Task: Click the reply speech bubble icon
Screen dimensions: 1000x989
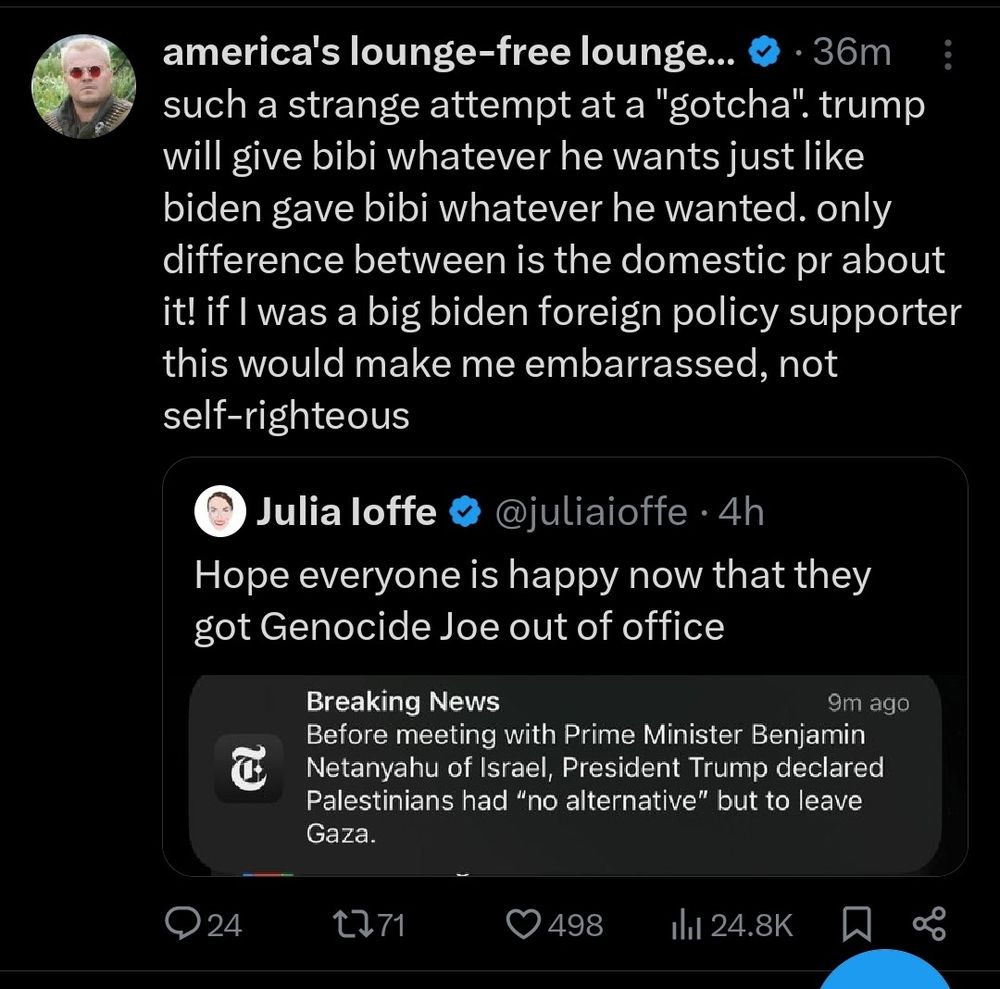Action: 182,924
